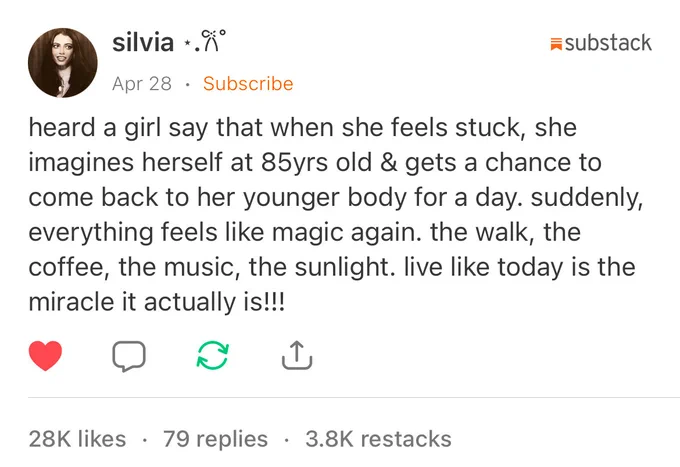Screen dimensions: 680x467
Task: Share the note via upload arrow icon
Action: [x=297, y=355]
